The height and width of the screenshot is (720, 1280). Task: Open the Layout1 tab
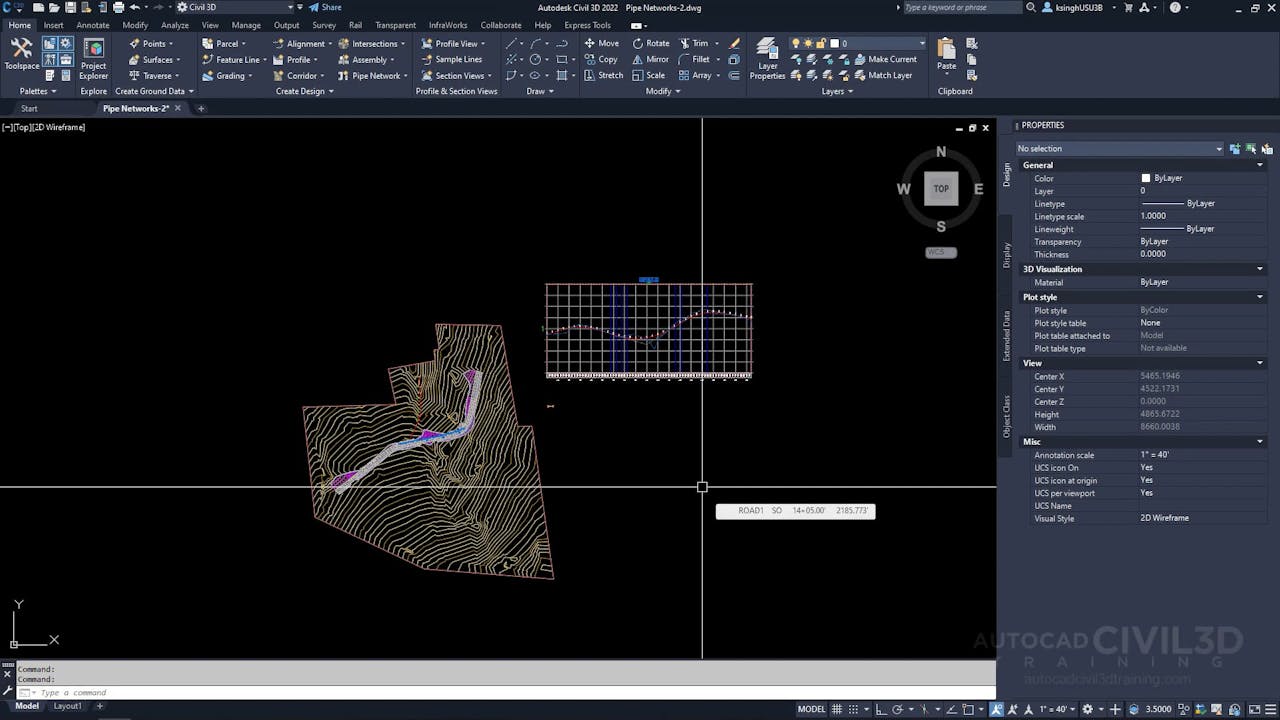(x=67, y=706)
